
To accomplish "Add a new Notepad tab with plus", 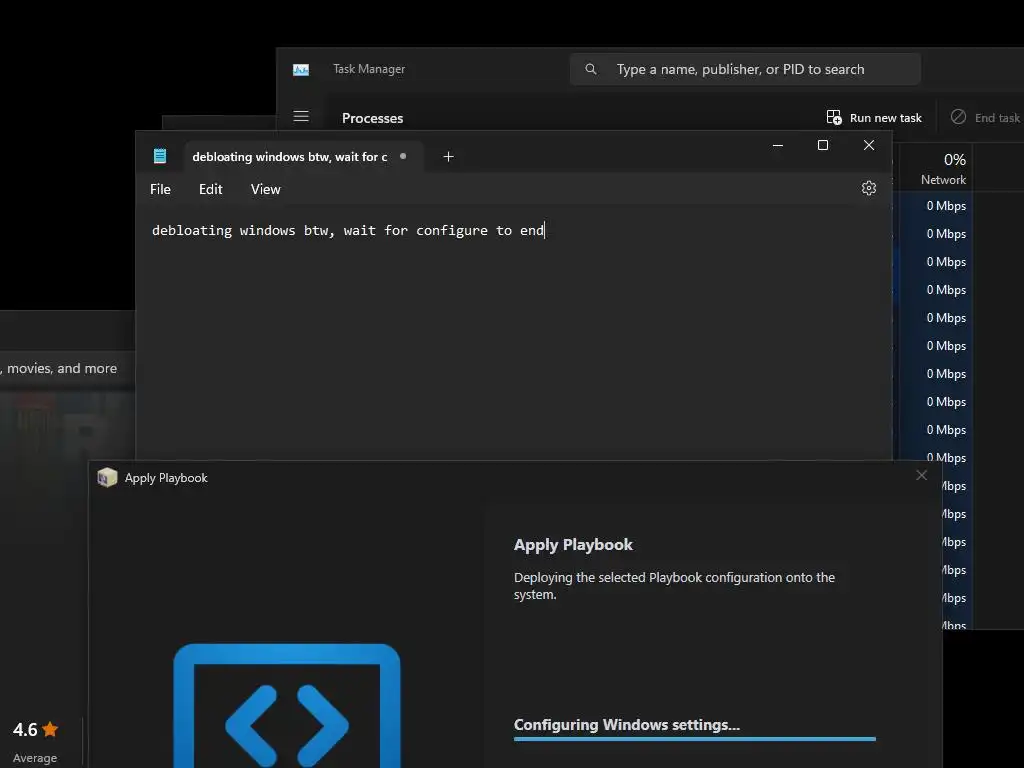I will point(448,157).
